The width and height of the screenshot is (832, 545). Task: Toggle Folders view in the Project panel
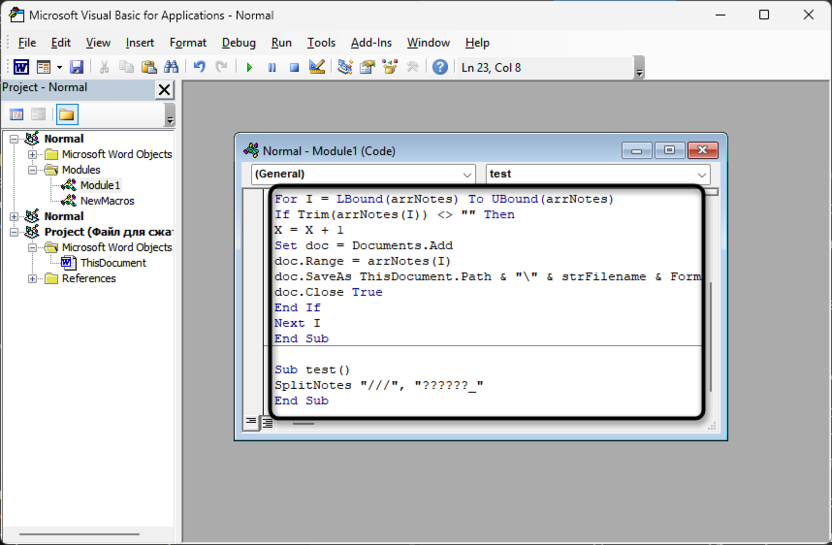66,115
